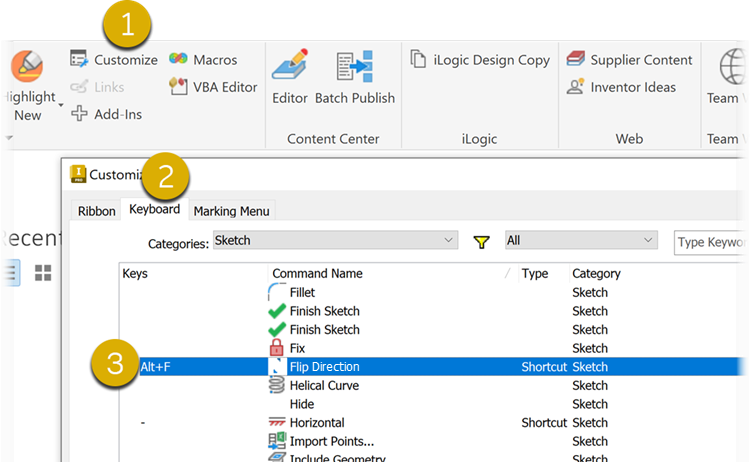This screenshot has width=750, height=462.
Task: Click the Type Keyword search field
Action: pyautogui.click(x=711, y=242)
